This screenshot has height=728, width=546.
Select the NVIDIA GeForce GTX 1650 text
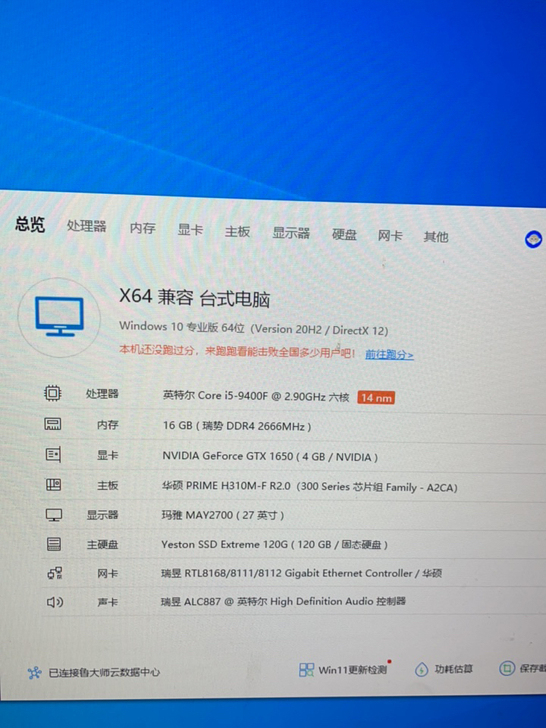pos(270,456)
